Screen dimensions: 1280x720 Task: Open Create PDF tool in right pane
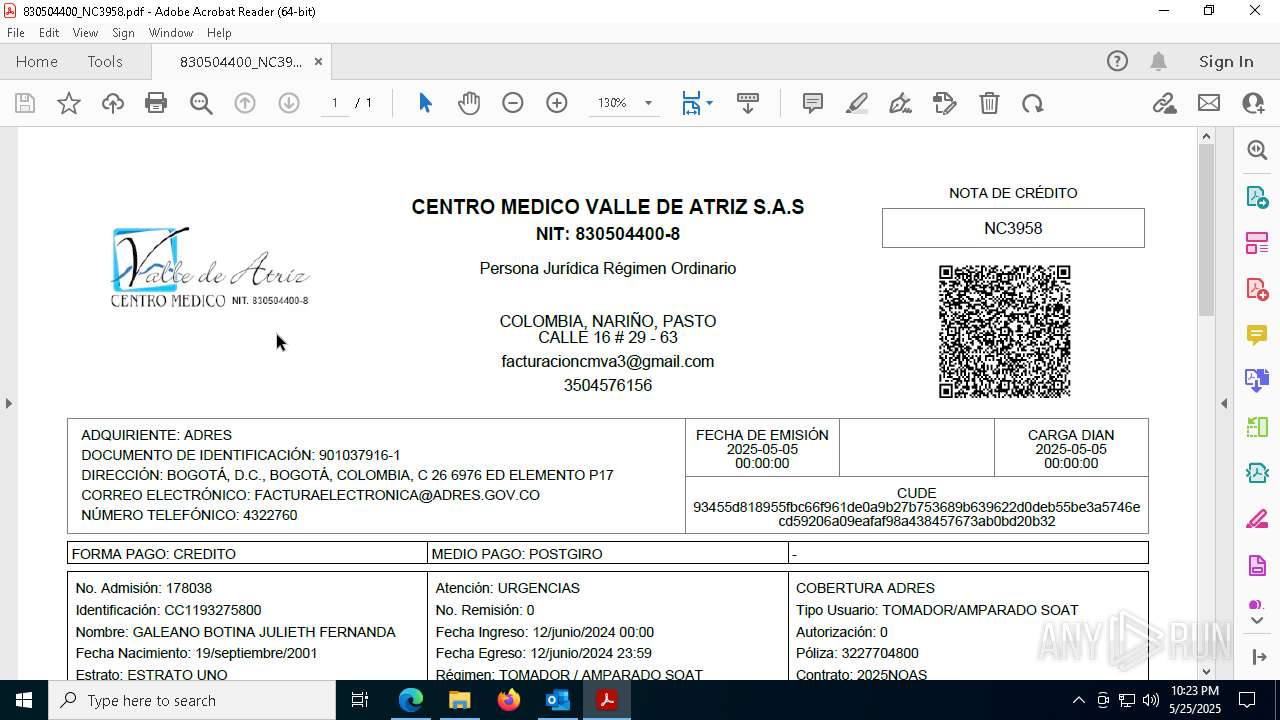(x=1257, y=289)
